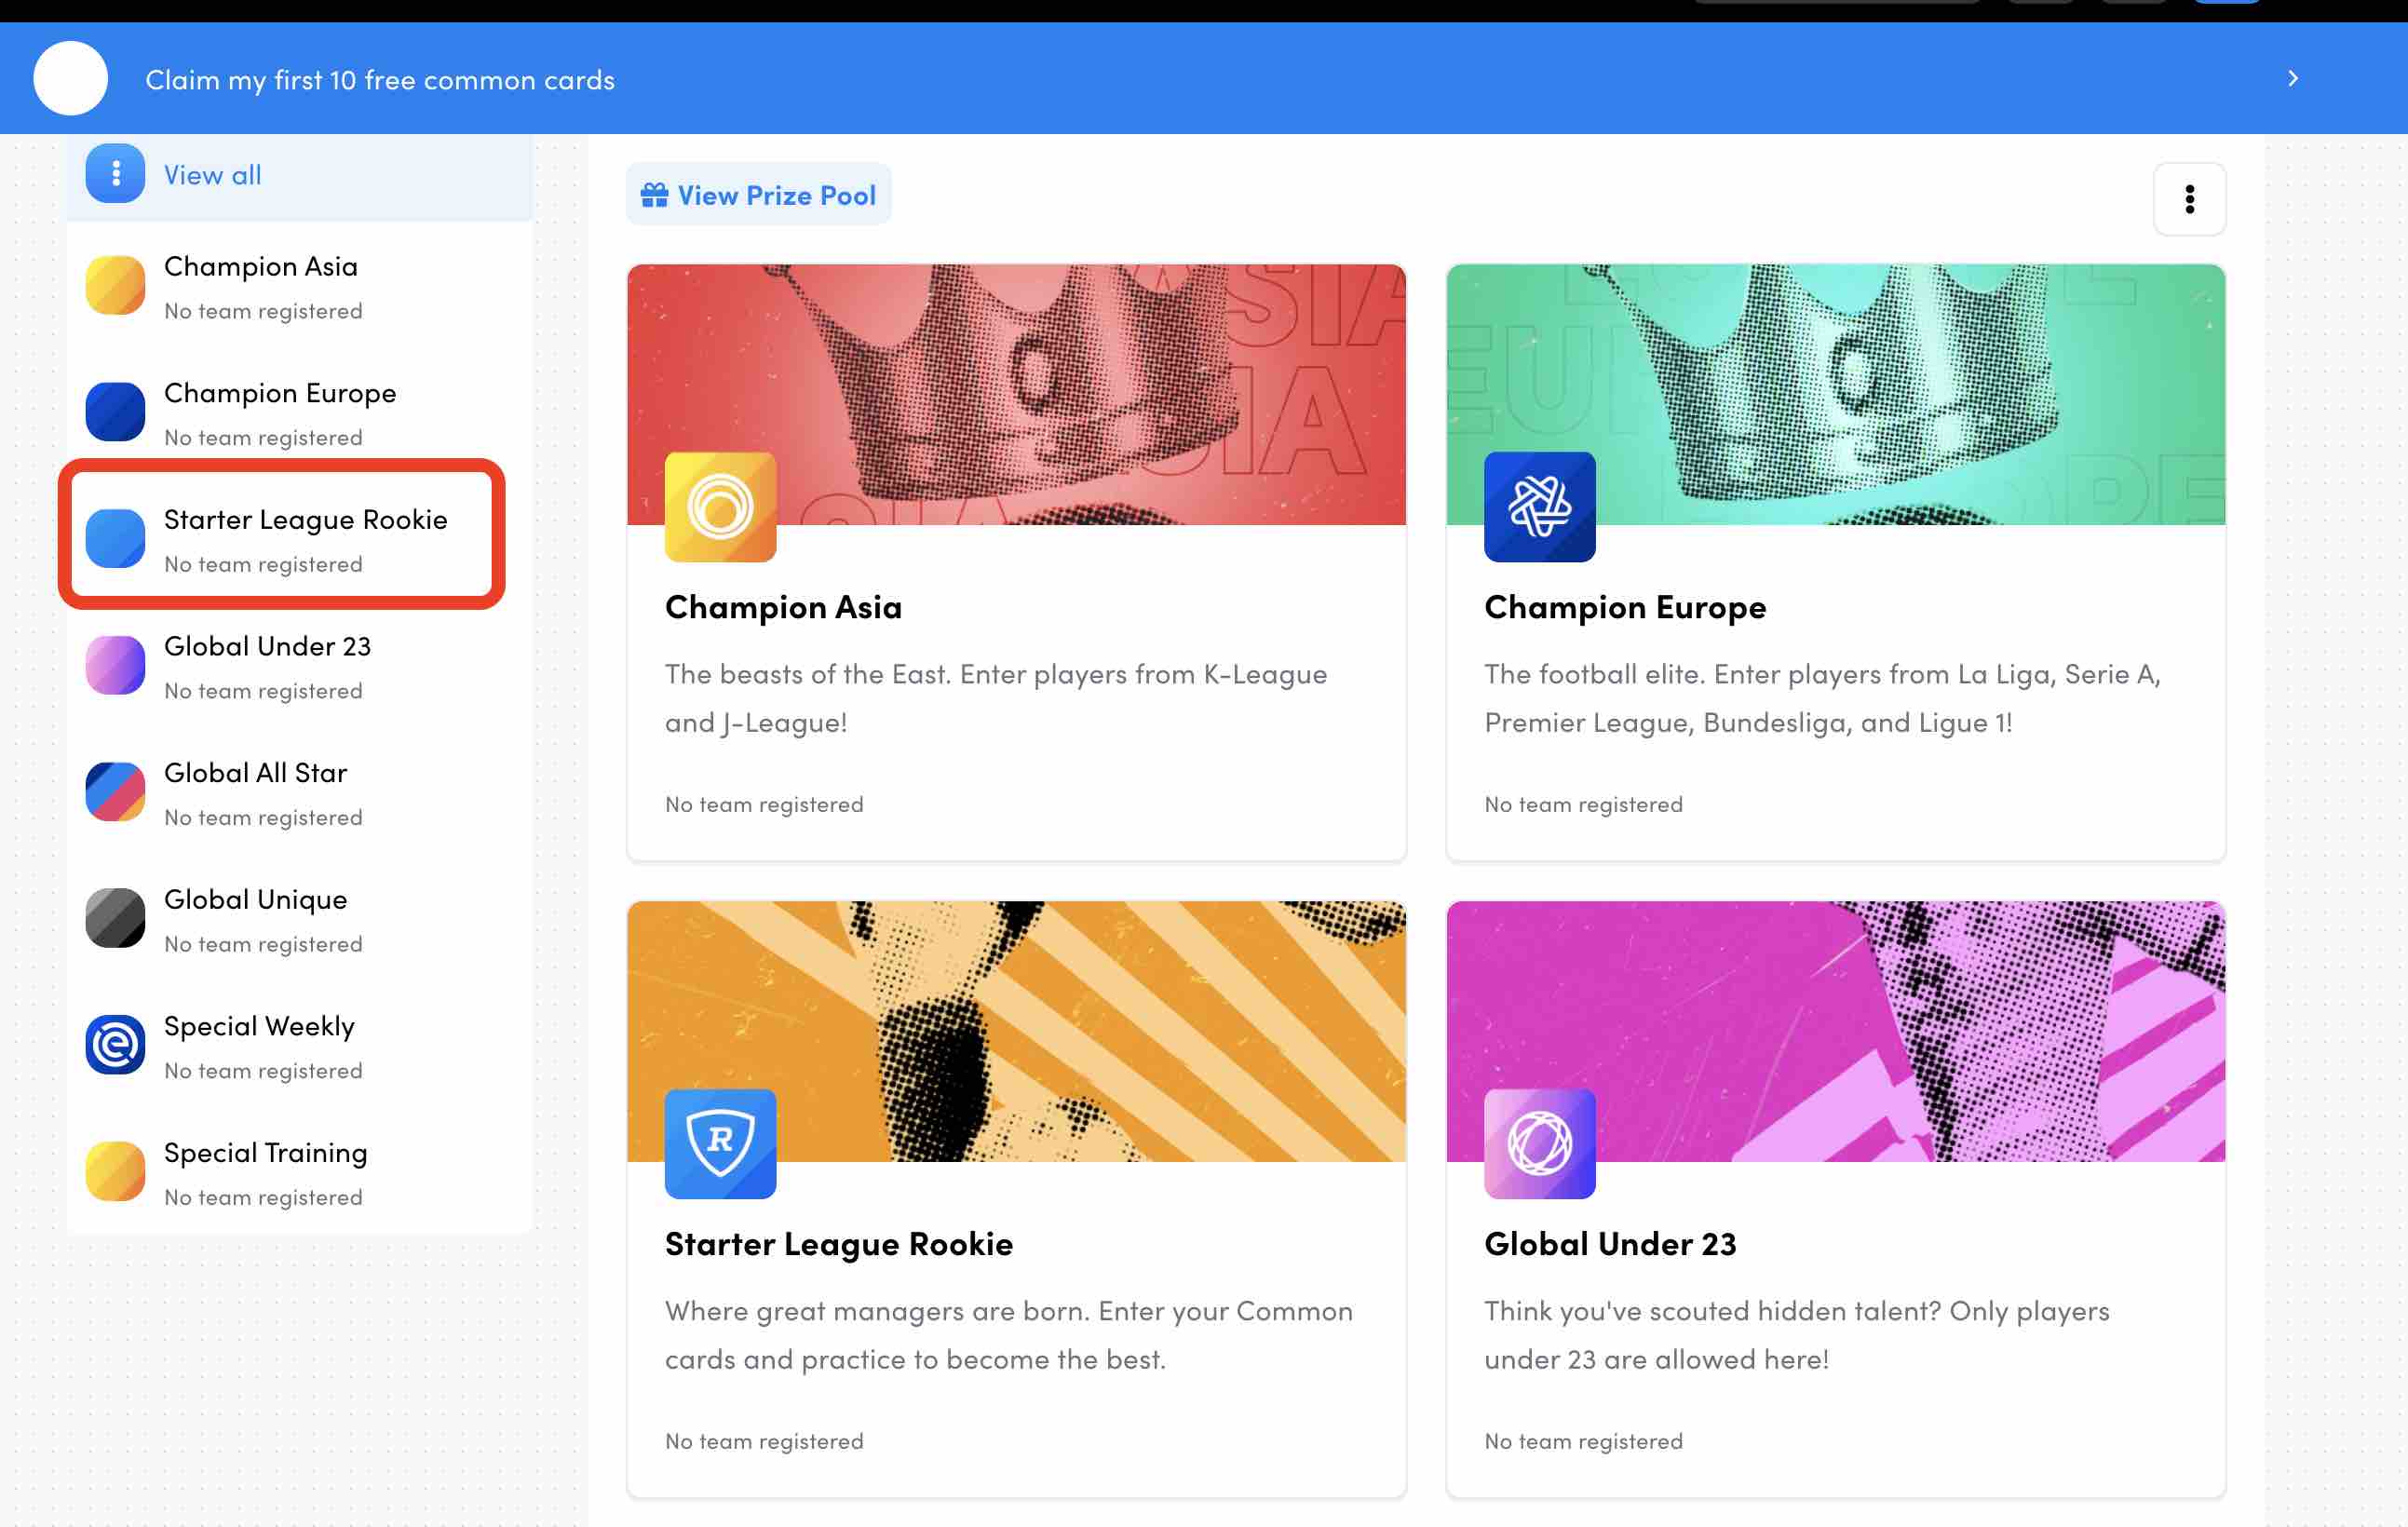The height and width of the screenshot is (1527, 2408).
Task: Click 'The football elite' description text
Action: click(x=1822, y=698)
